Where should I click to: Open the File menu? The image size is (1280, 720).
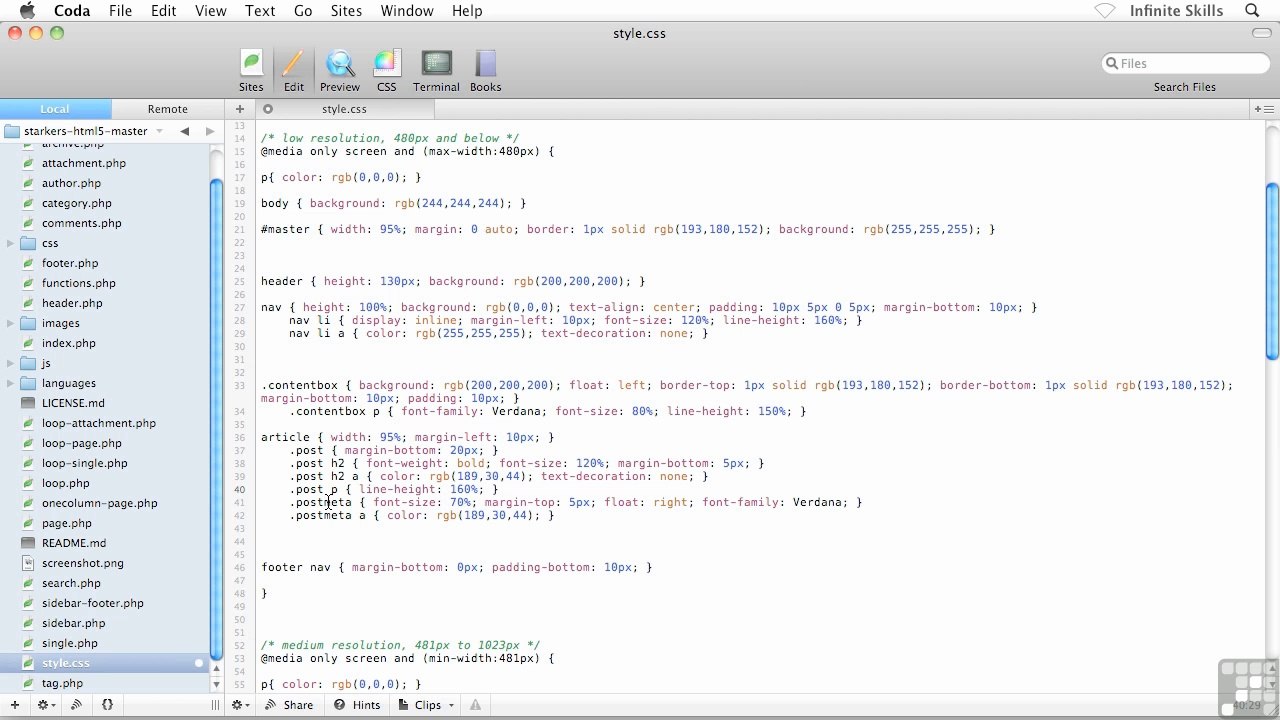pos(120,11)
